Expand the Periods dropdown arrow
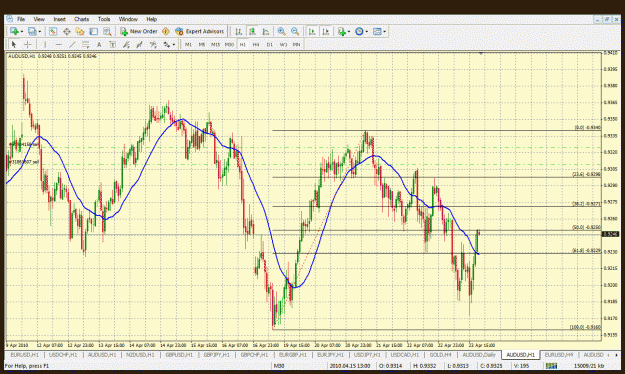The image size is (625, 374). coord(366,31)
